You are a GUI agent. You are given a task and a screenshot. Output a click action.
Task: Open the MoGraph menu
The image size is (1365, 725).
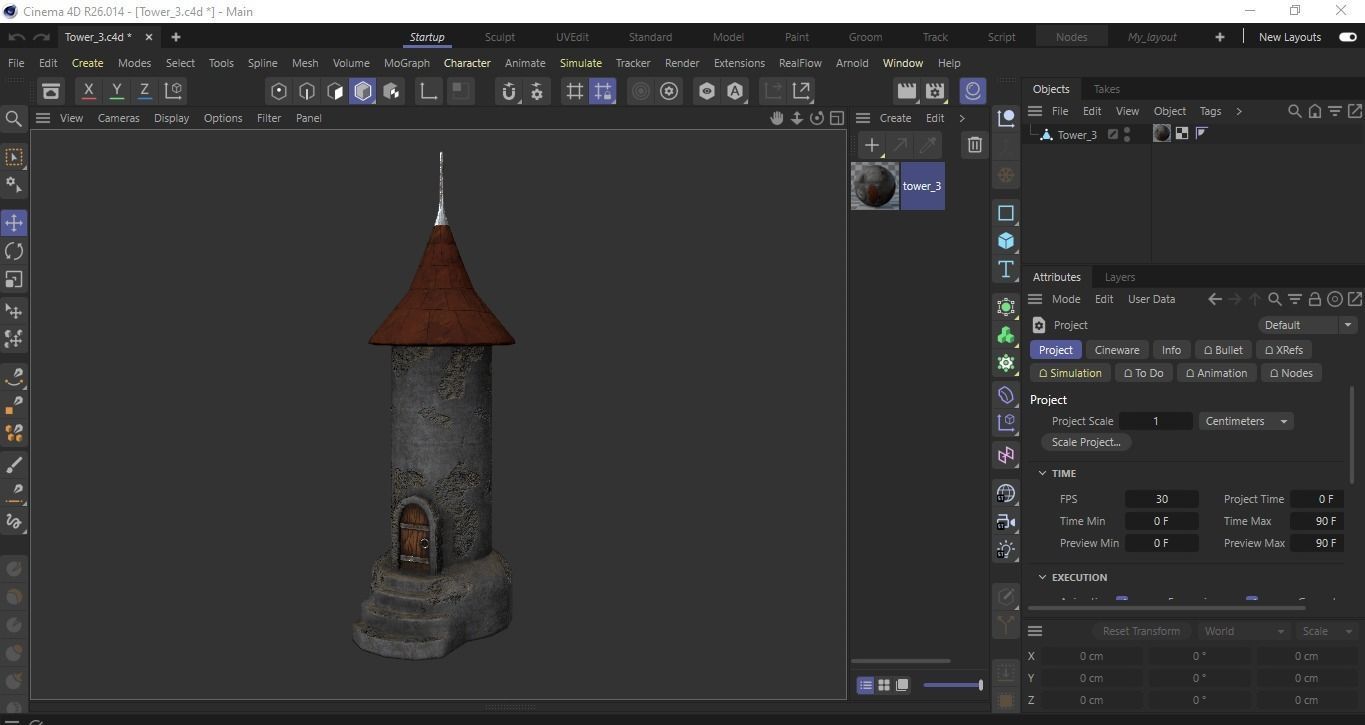coord(406,63)
